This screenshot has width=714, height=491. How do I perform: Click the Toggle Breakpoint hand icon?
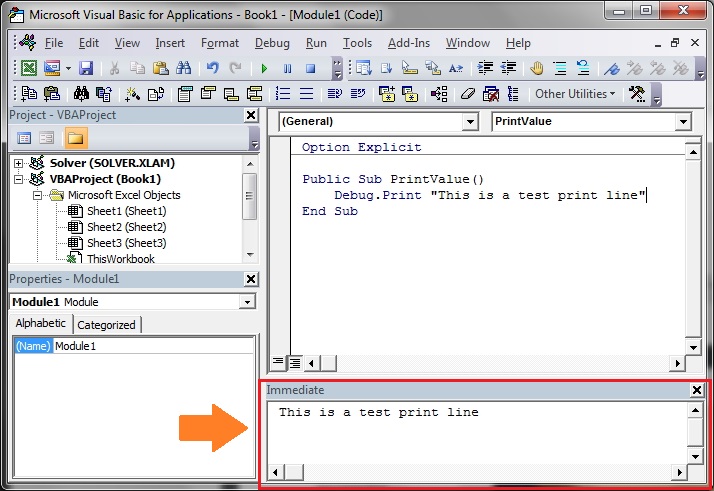point(536,69)
